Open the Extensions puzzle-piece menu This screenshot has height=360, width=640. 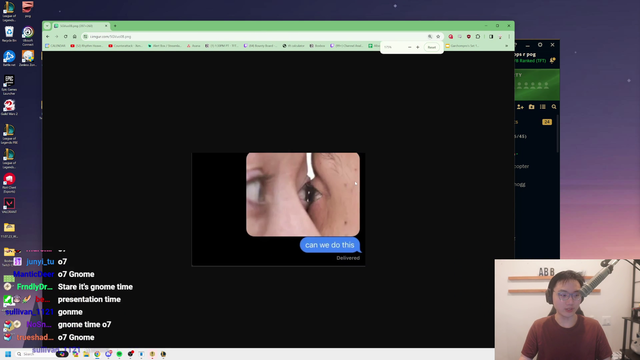coord(478,37)
